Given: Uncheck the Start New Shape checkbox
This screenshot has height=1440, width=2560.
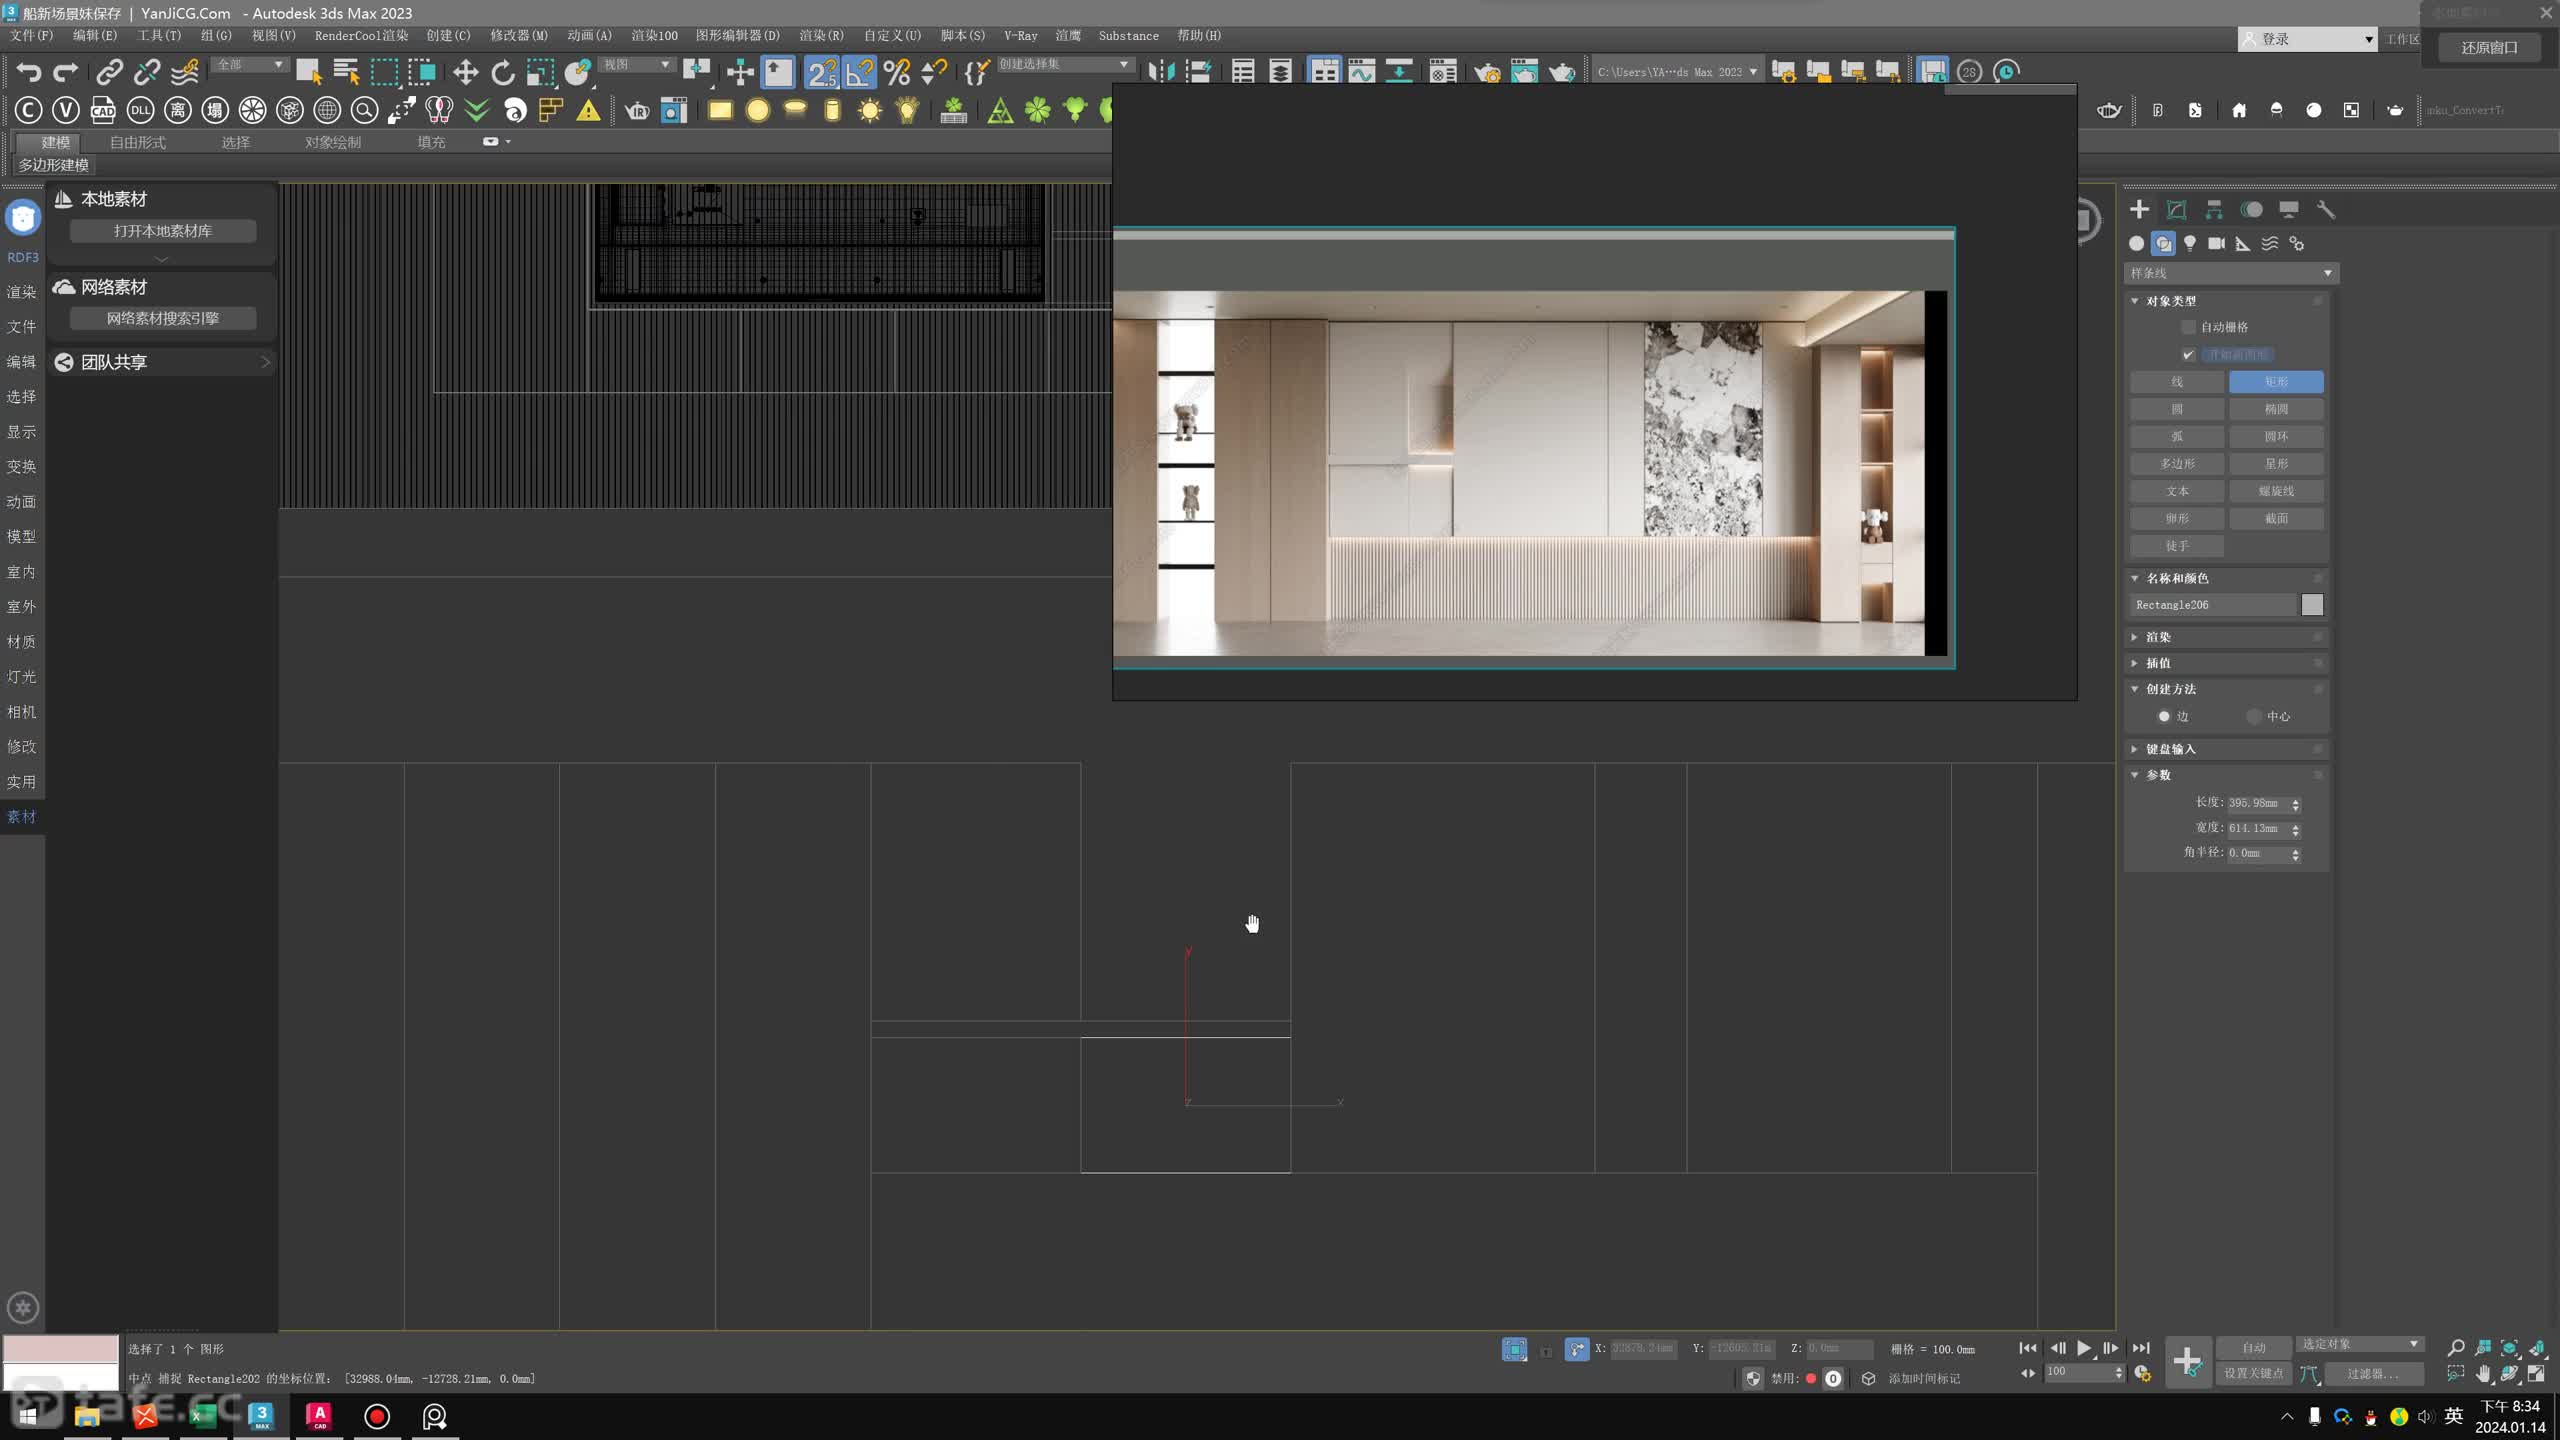Looking at the screenshot, I should 2188,355.
